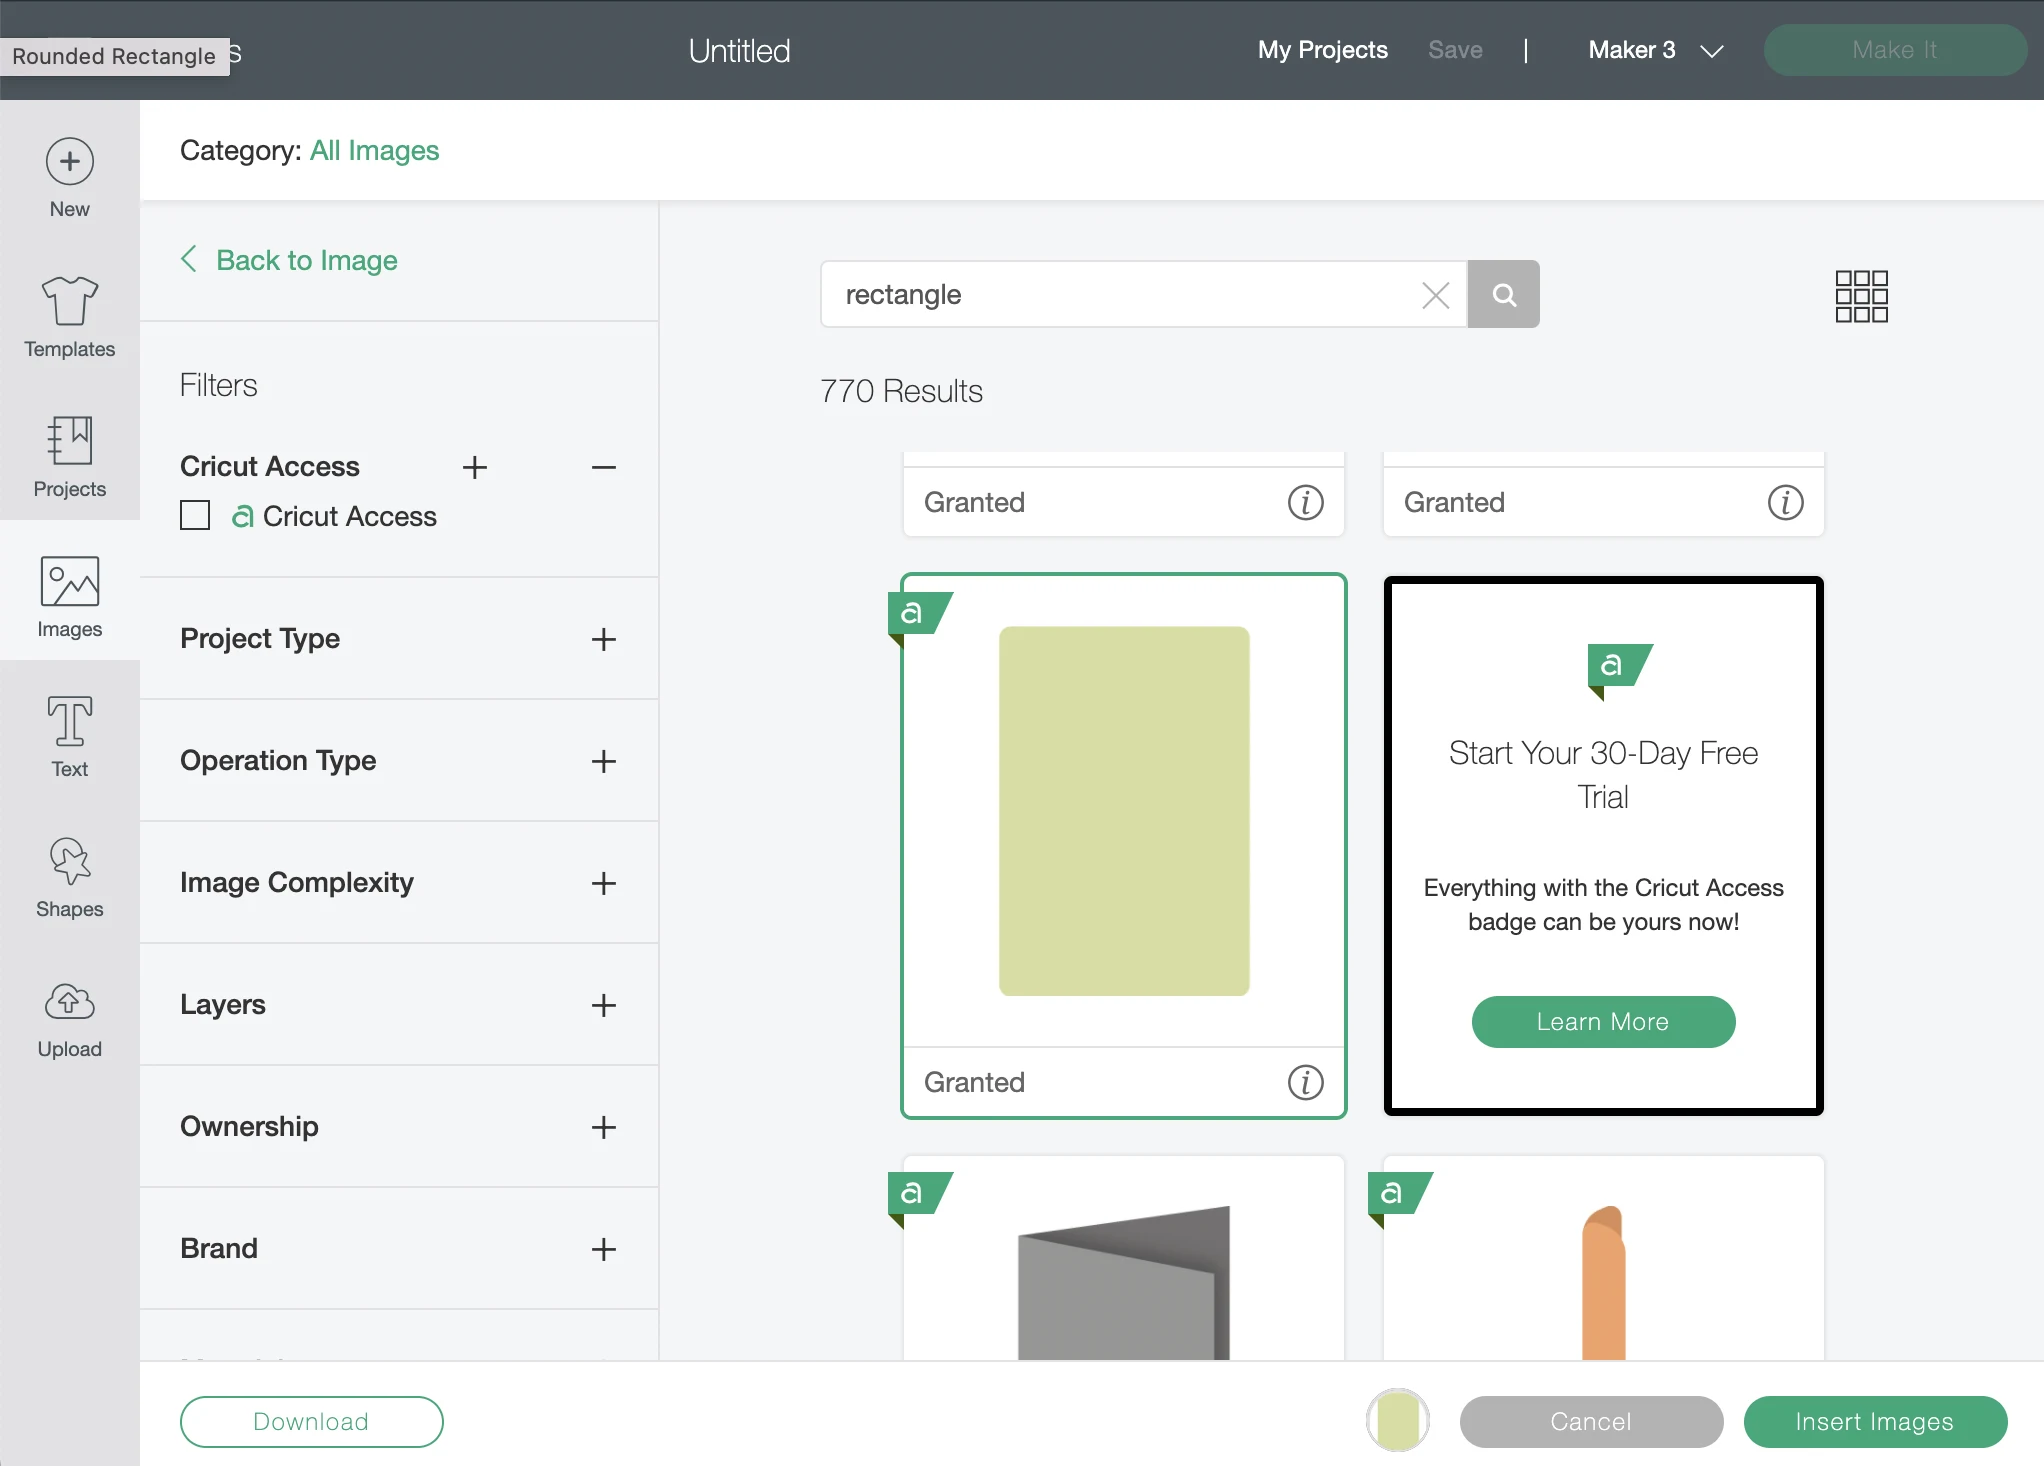Expand the Project Type filter
Screen dimensions: 2044x1466
click(603, 639)
